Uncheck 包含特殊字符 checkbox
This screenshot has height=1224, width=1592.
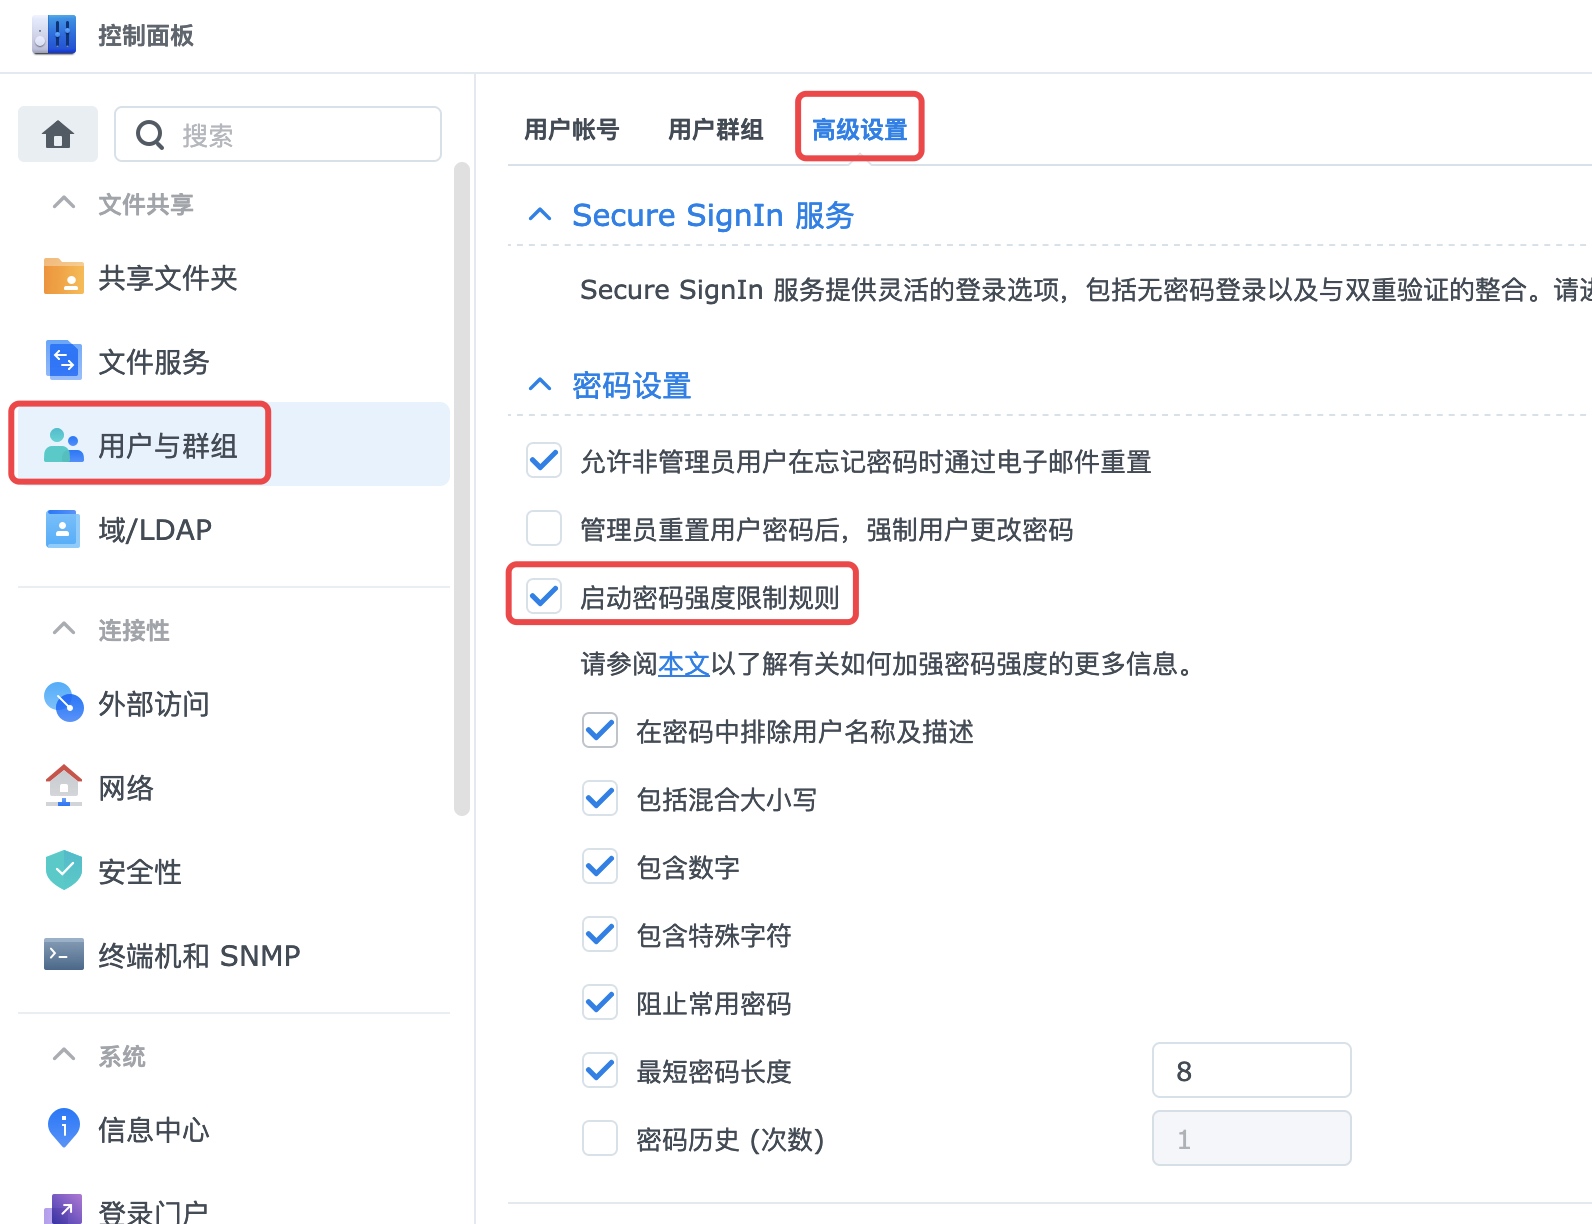(x=600, y=935)
